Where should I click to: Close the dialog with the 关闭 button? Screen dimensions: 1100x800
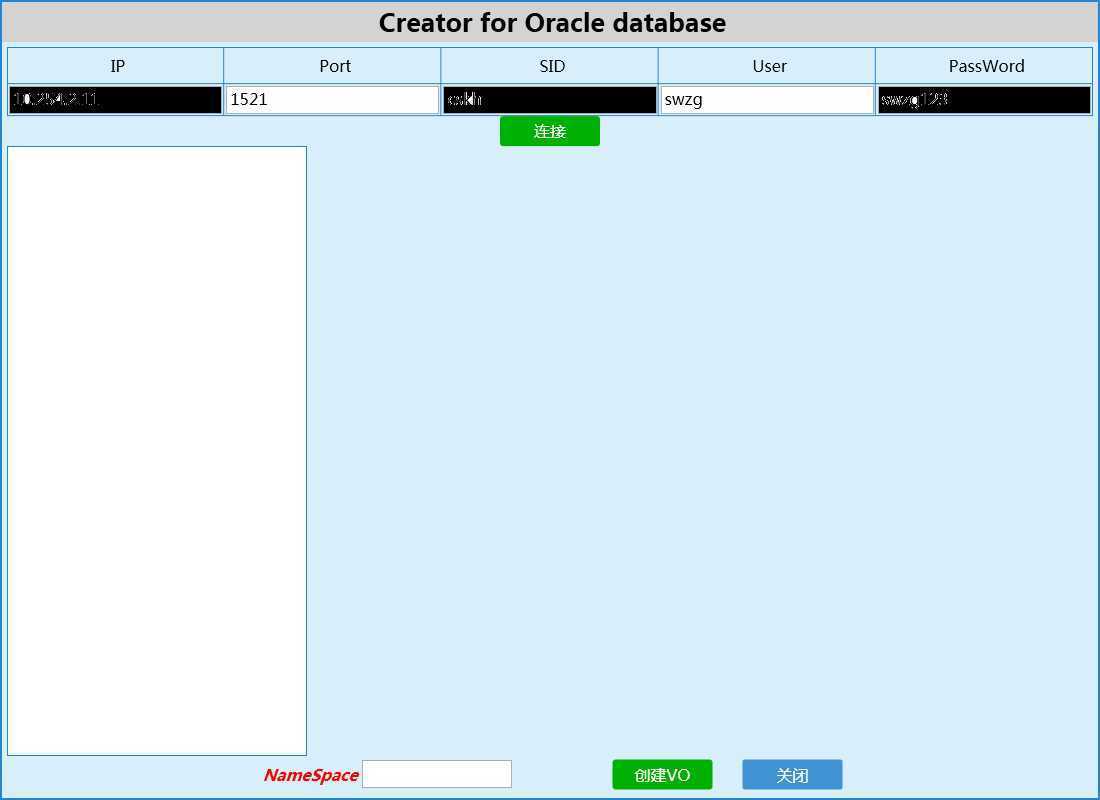tap(792, 775)
